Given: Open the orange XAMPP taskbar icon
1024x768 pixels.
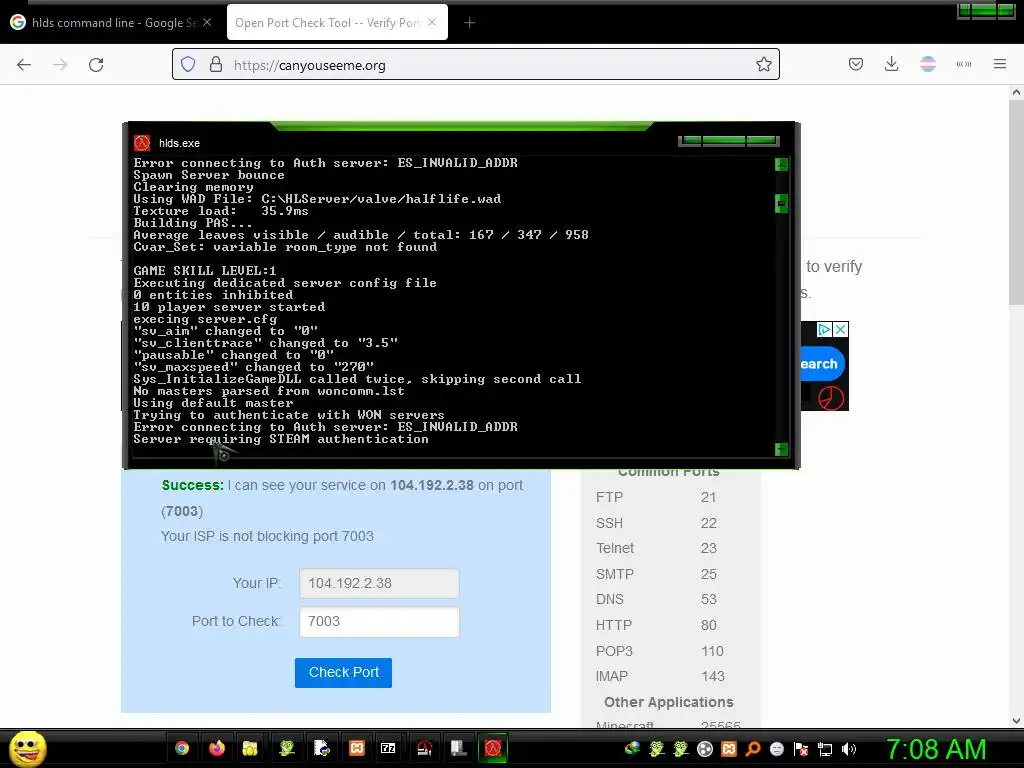Looking at the screenshot, I should [x=357, y=748].
